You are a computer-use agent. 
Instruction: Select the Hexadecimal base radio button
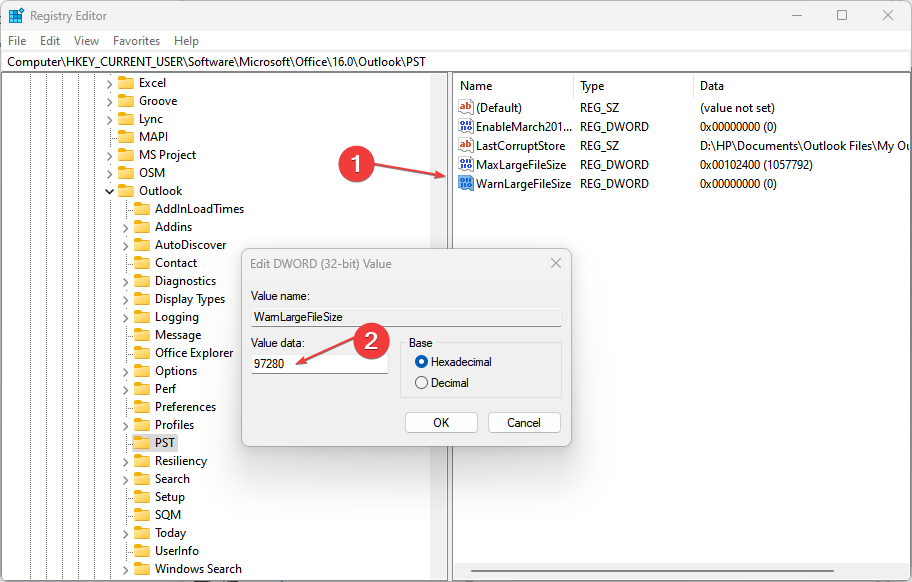pos(422,362)
